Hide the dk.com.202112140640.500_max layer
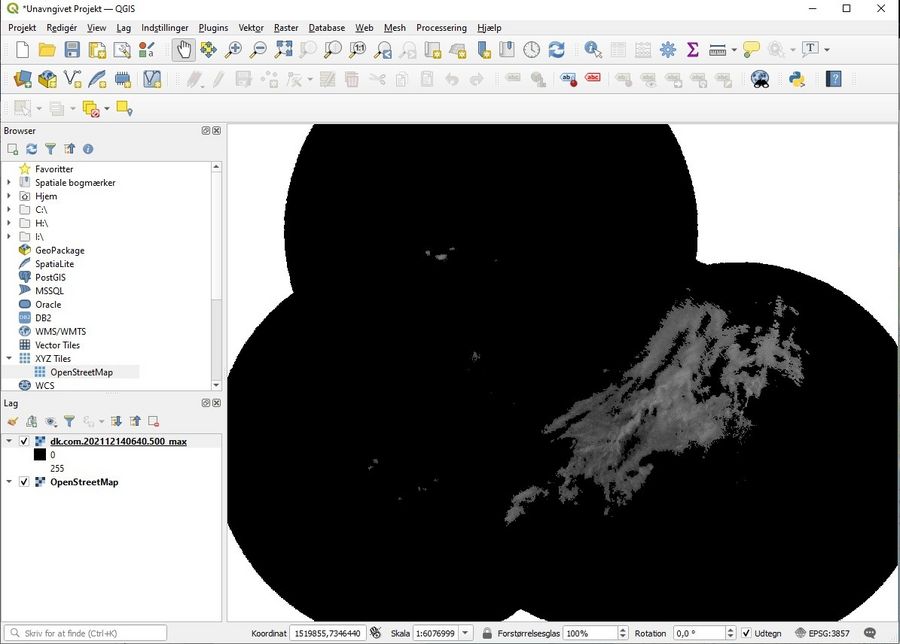The image size is (900, 644). [24, 441]
